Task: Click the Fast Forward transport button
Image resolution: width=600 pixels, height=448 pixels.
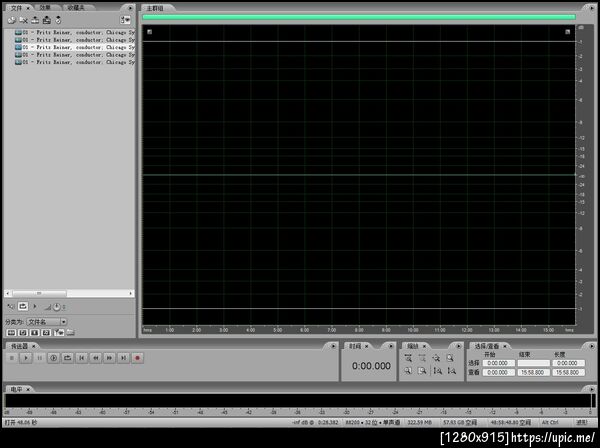Action: [109, 358]
